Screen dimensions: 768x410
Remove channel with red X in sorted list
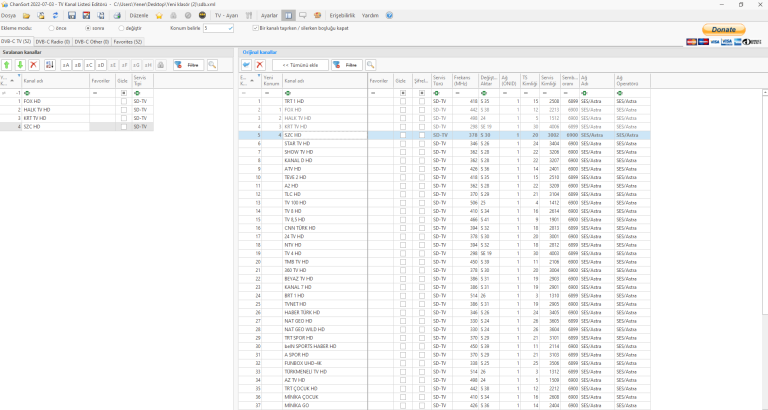point(34,65)
